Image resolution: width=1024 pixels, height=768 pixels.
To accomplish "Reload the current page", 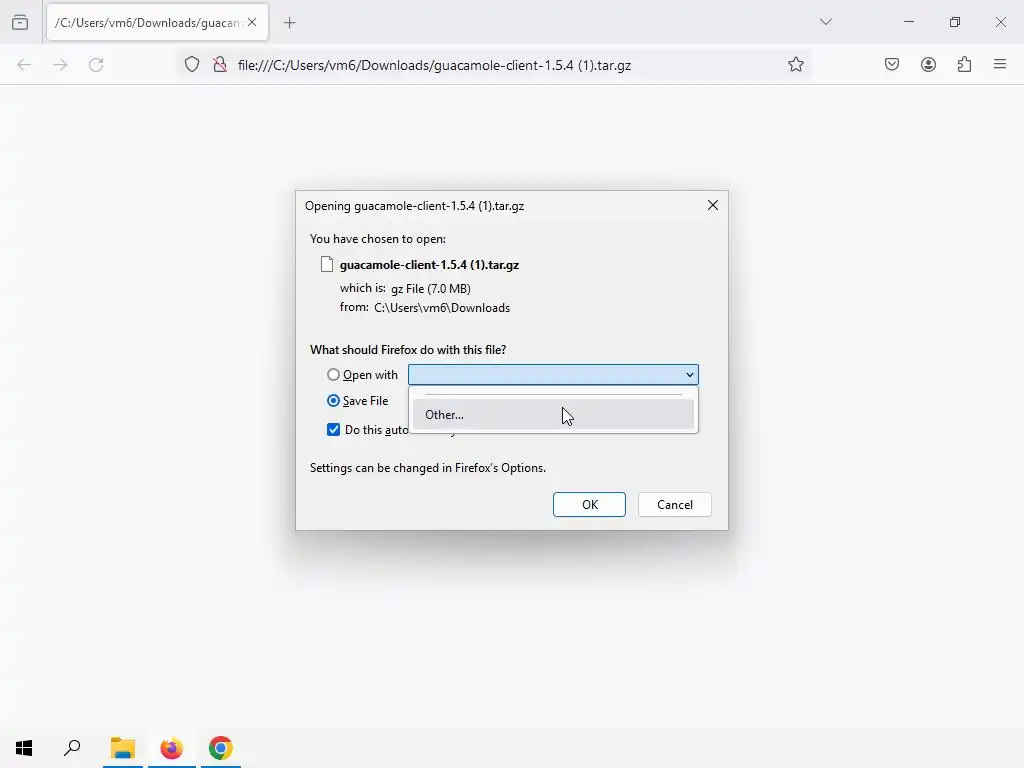I will point(96,65).
